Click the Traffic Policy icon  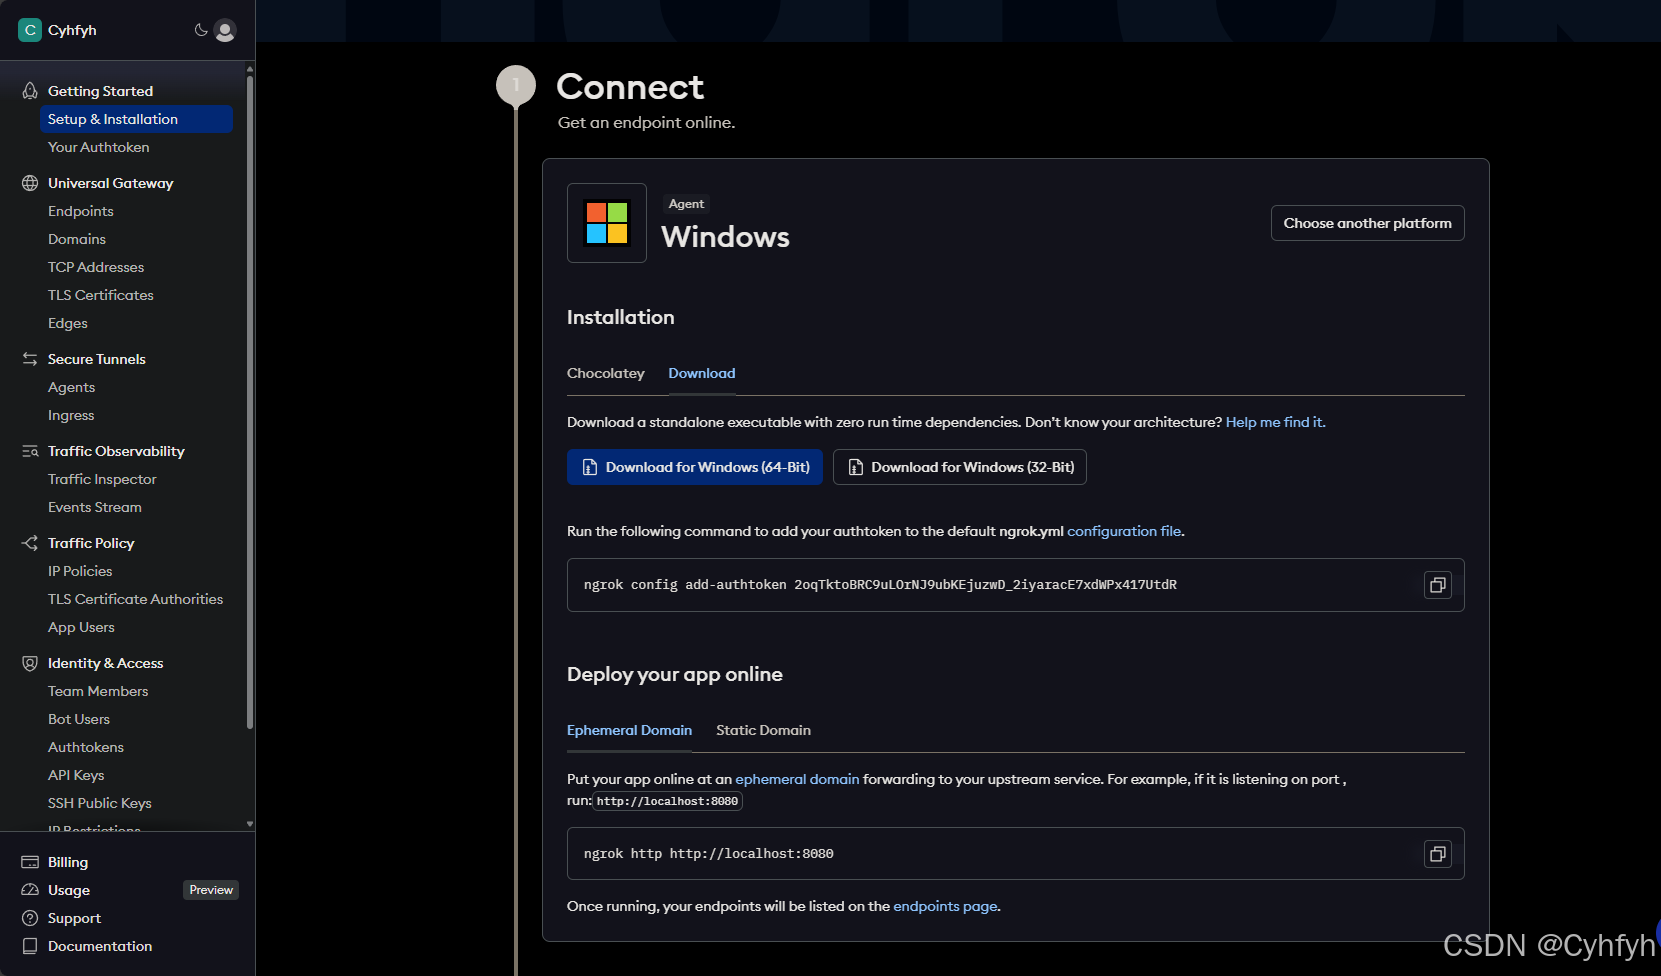pyautogui.click(x=30, y=543)
